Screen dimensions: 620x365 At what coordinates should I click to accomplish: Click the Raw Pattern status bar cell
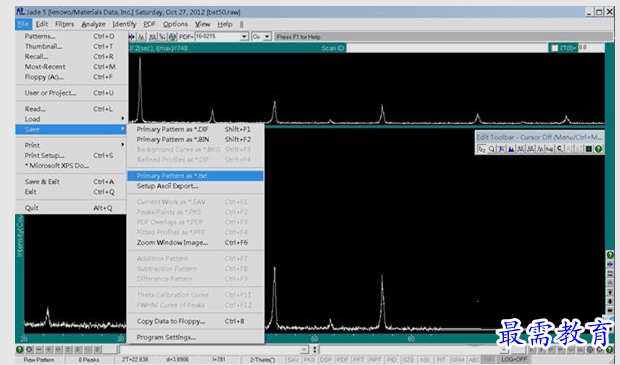pos(39,359)
